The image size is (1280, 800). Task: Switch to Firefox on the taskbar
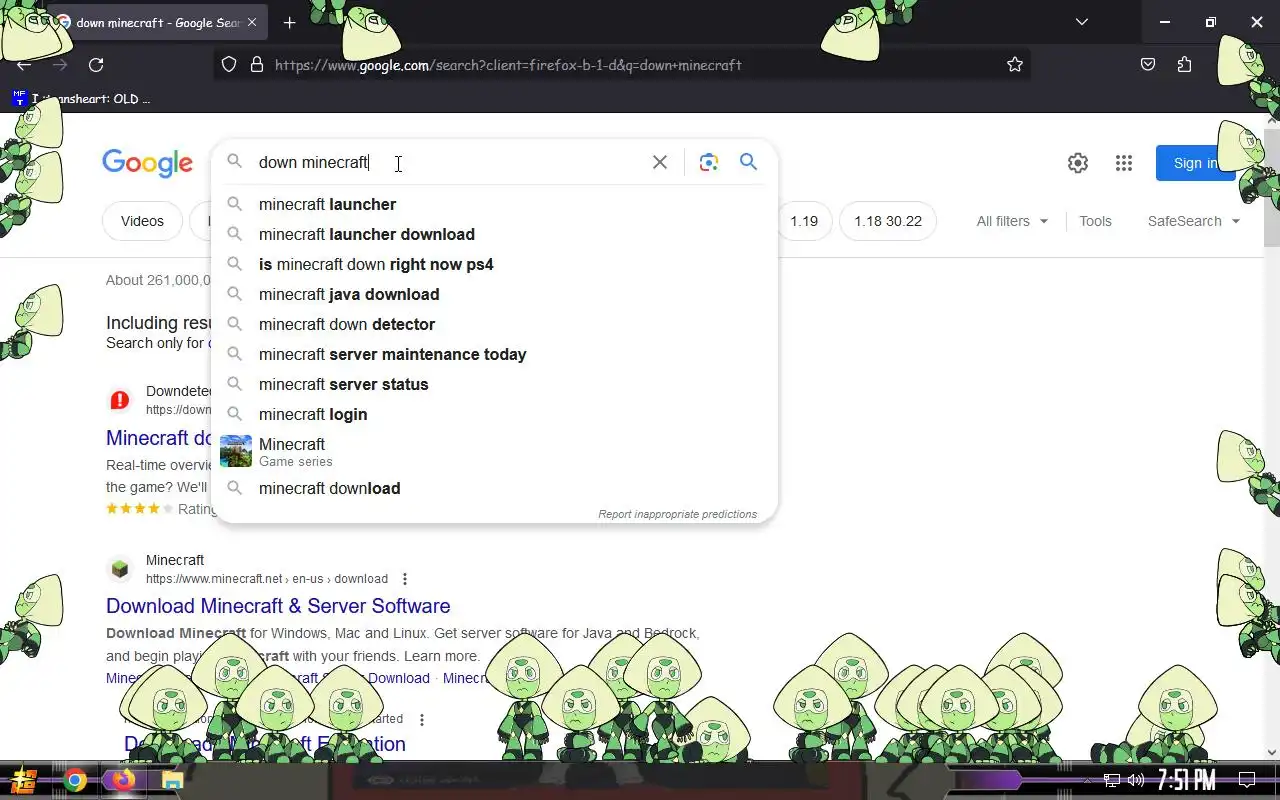(x=123, y=780)
